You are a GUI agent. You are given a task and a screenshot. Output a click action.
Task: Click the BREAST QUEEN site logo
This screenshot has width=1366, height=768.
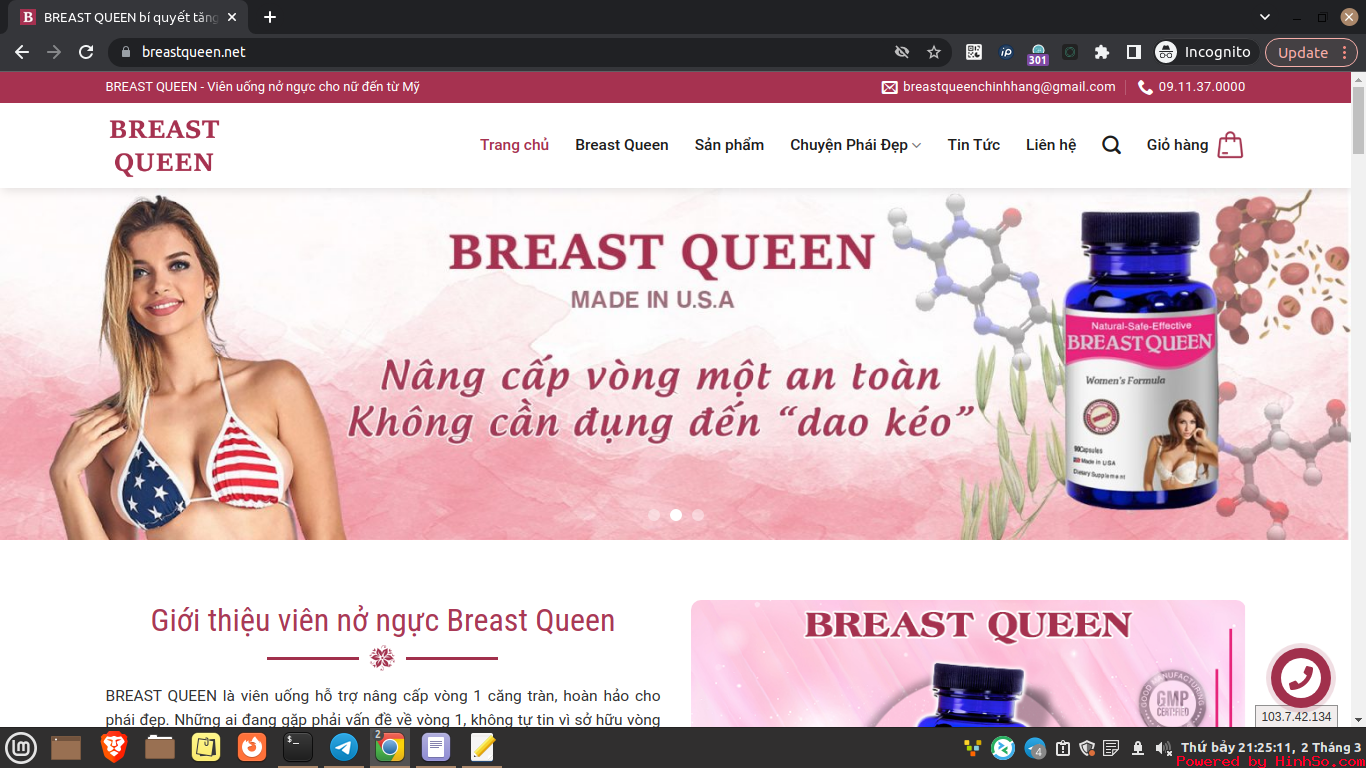pos(164,146)
